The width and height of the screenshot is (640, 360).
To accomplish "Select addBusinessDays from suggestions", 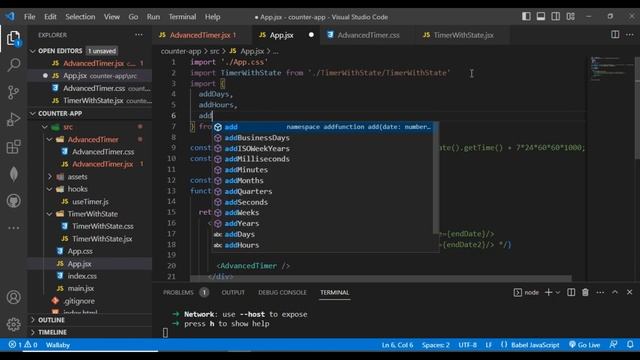I will pos(322,138).
